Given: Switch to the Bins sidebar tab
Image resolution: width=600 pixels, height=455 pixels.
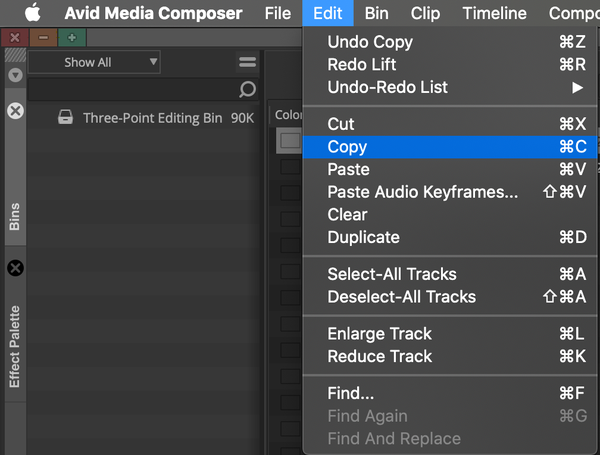Looking at the screenshot, I should (15, 217).
